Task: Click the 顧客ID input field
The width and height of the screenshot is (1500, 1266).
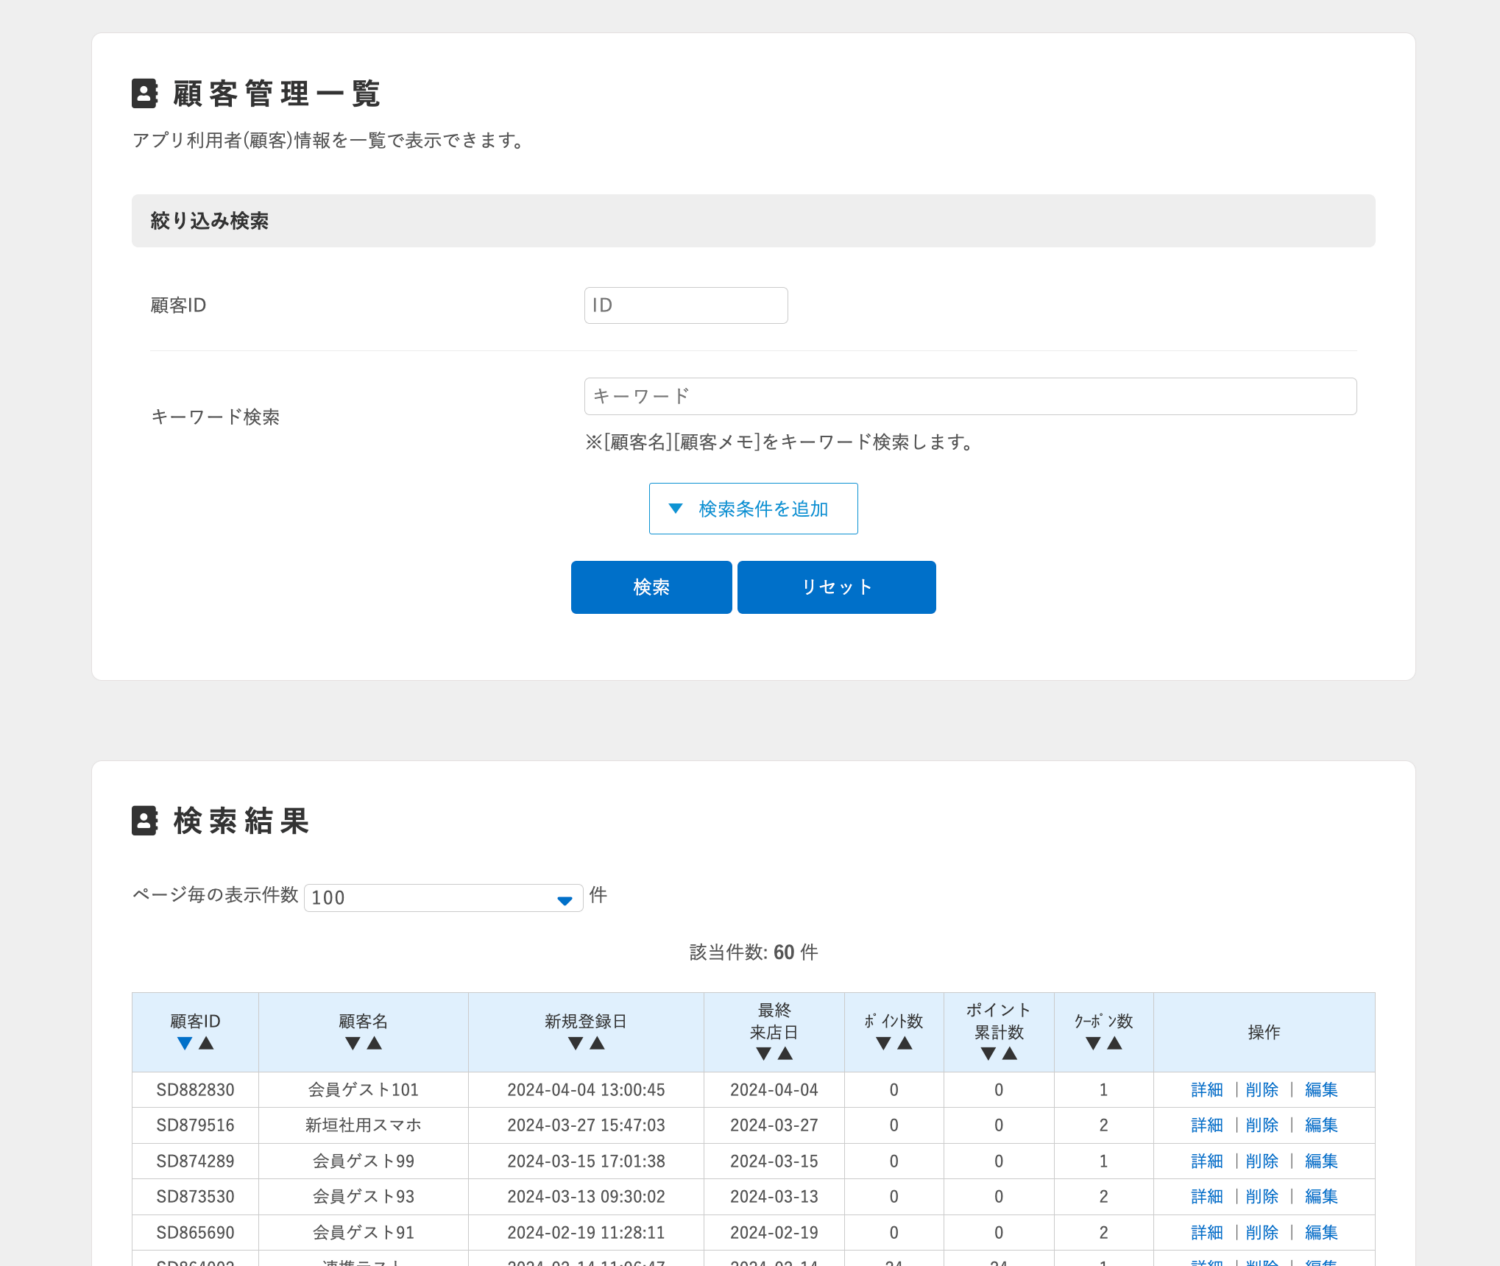Action: (686, 305)
